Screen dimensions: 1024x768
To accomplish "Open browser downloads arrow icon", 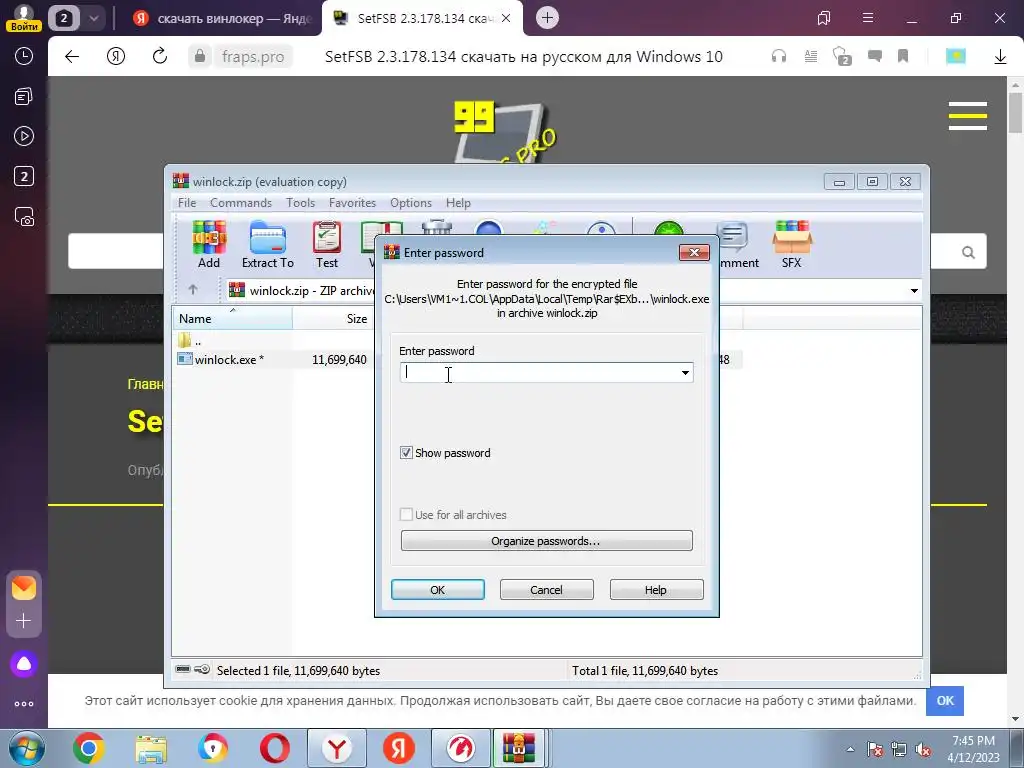I will 1000,57.
